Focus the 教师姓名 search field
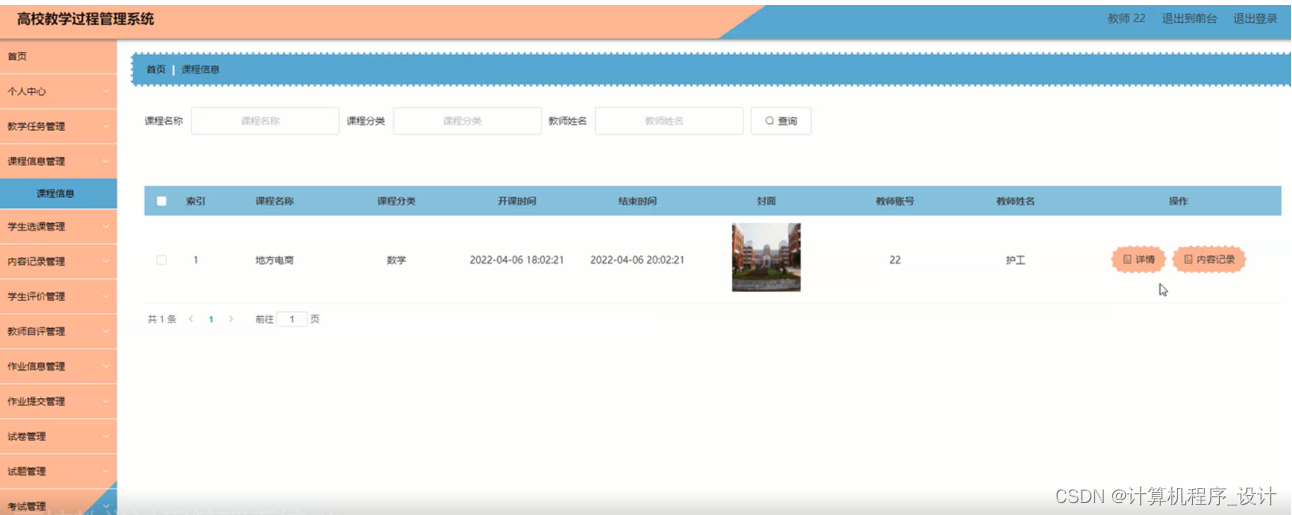Screen dimensions: 1292x515 click(x=669, y=121)
